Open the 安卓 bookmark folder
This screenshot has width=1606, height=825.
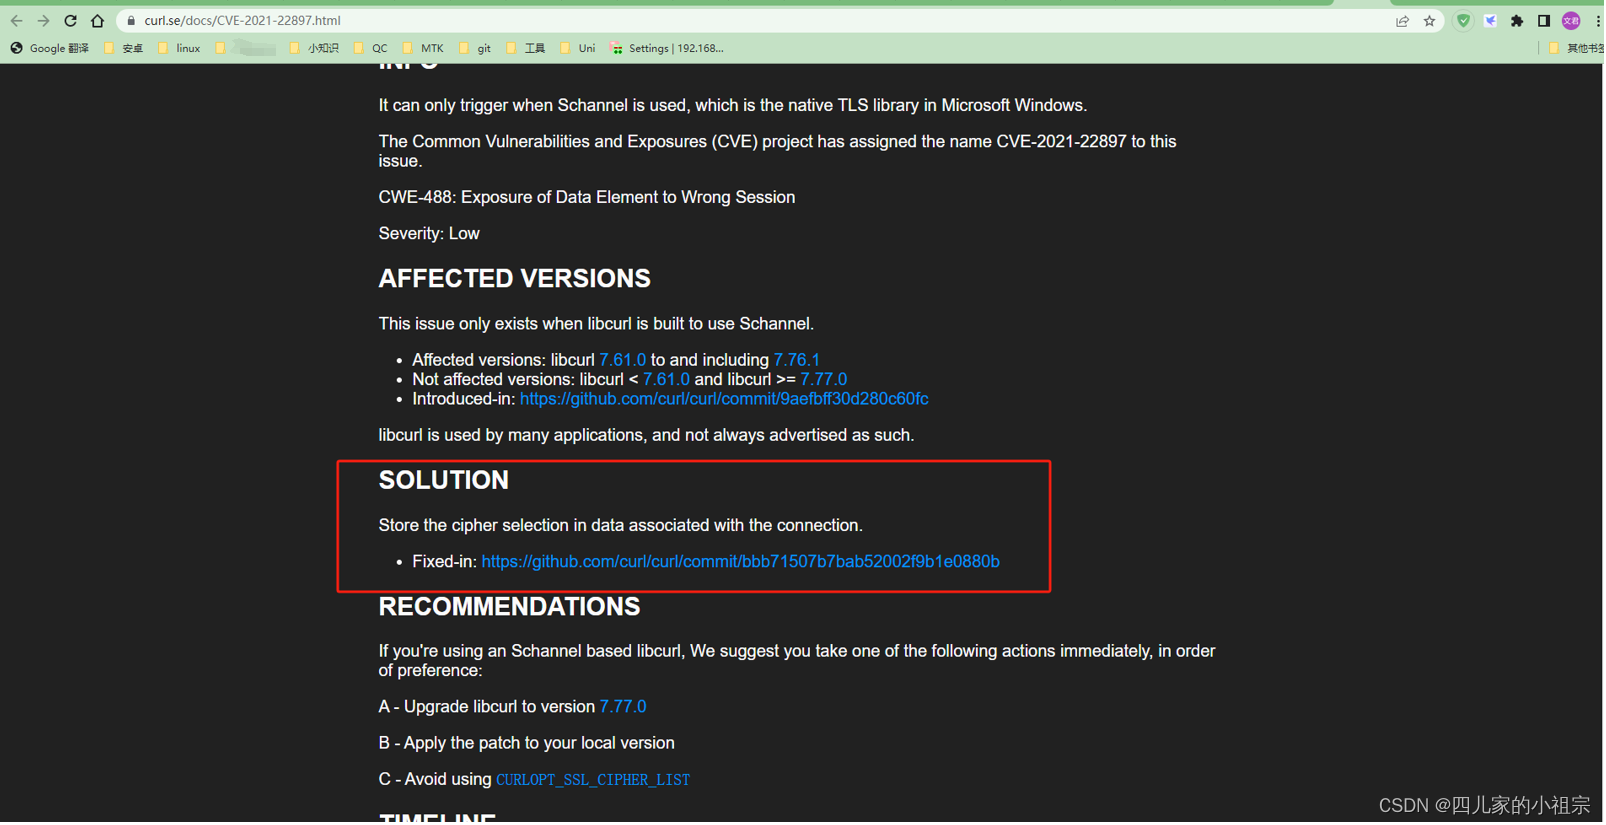tap(124, 48)
